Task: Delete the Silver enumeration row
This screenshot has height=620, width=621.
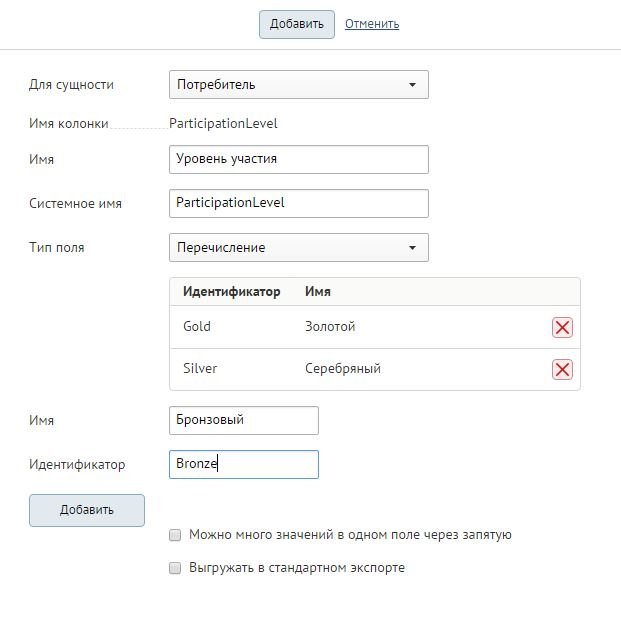Action: point(562,369)
